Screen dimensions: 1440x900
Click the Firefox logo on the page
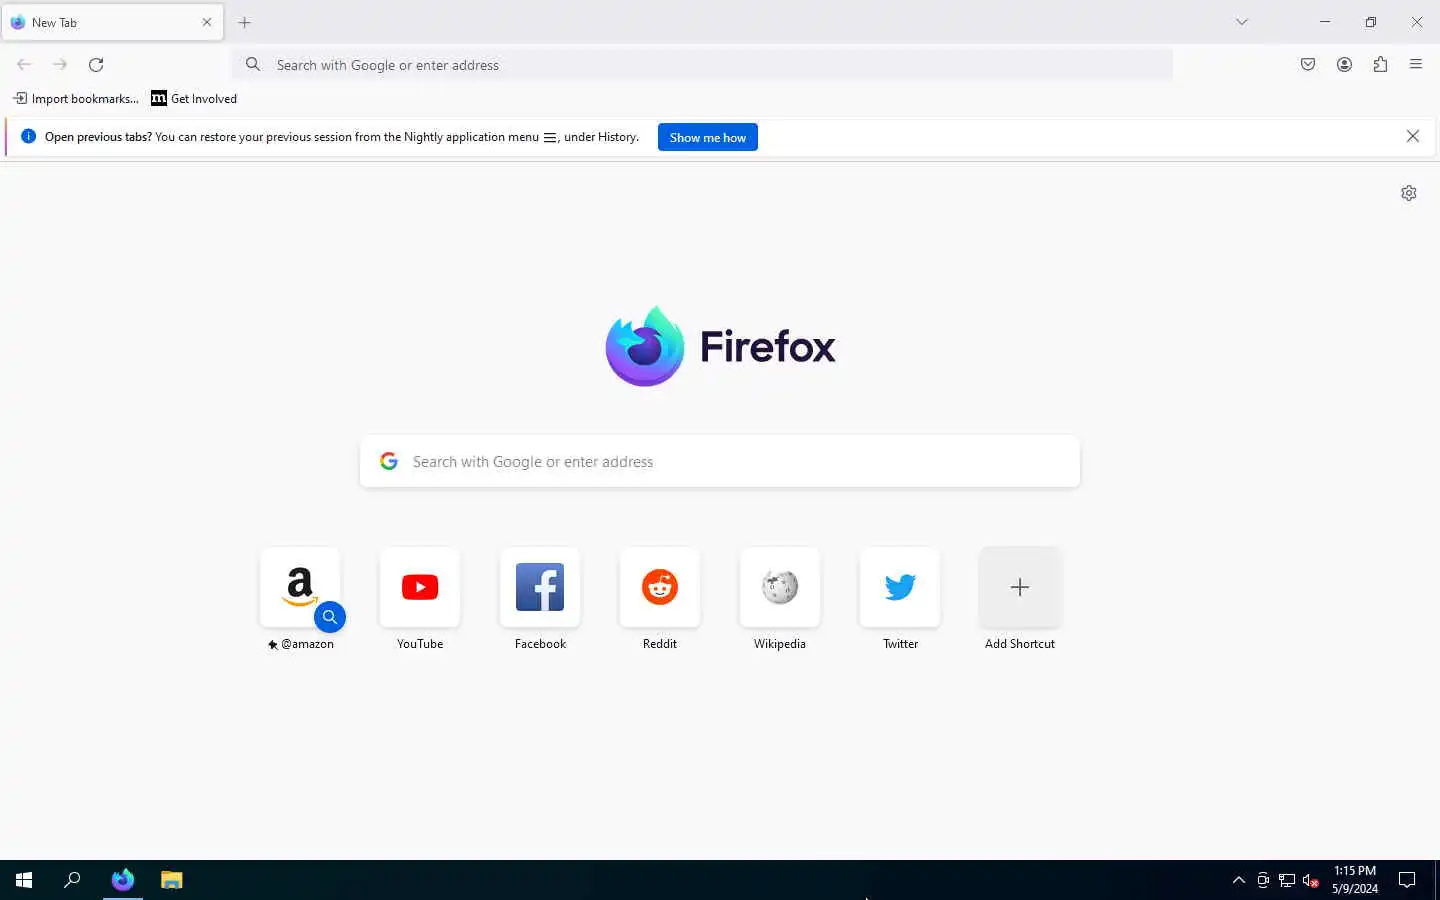[720, 346]
